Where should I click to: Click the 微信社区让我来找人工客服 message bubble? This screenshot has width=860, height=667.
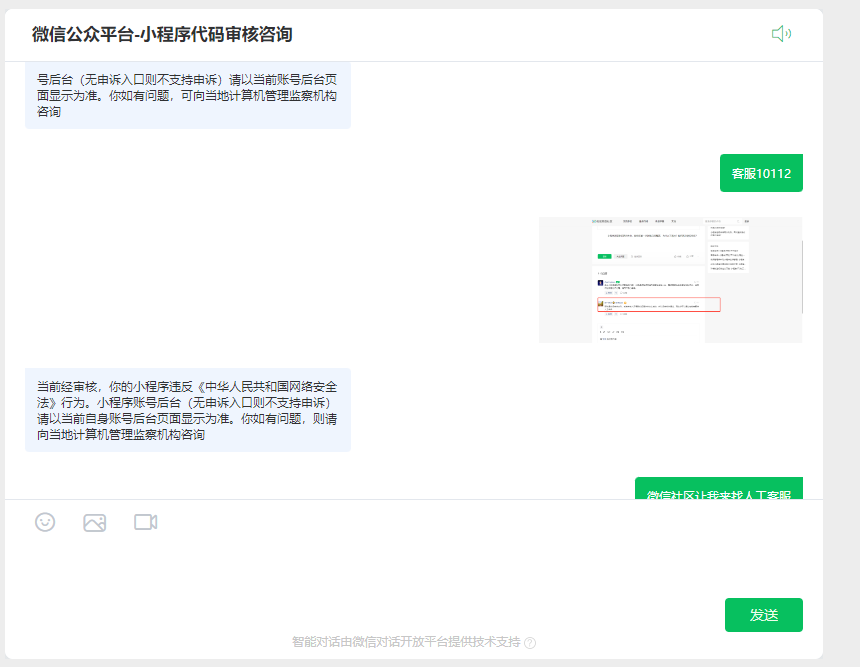(718, 489)
